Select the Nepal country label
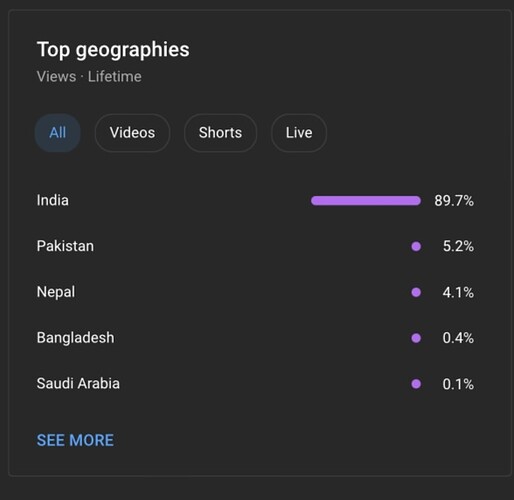The width and height of the screenshot is (514, 500). click(56, 292)
